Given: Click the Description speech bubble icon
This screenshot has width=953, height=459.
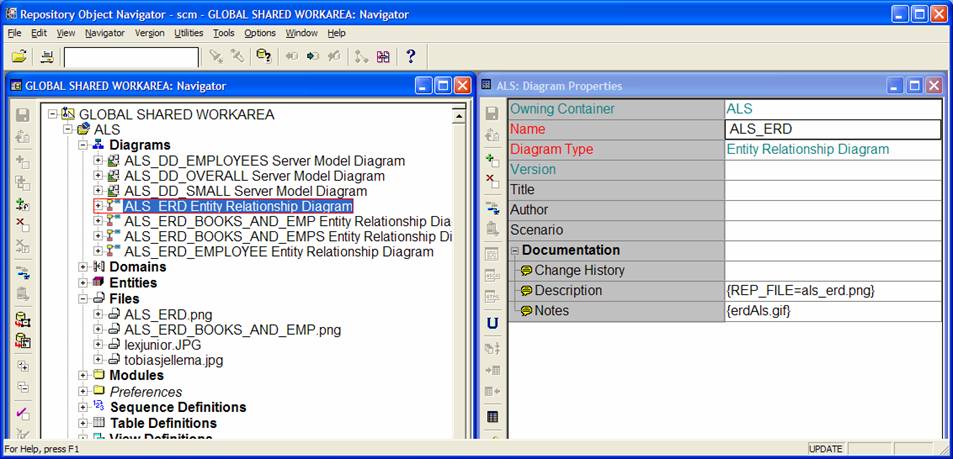Looking at the screenshot, I should point(526,291).
